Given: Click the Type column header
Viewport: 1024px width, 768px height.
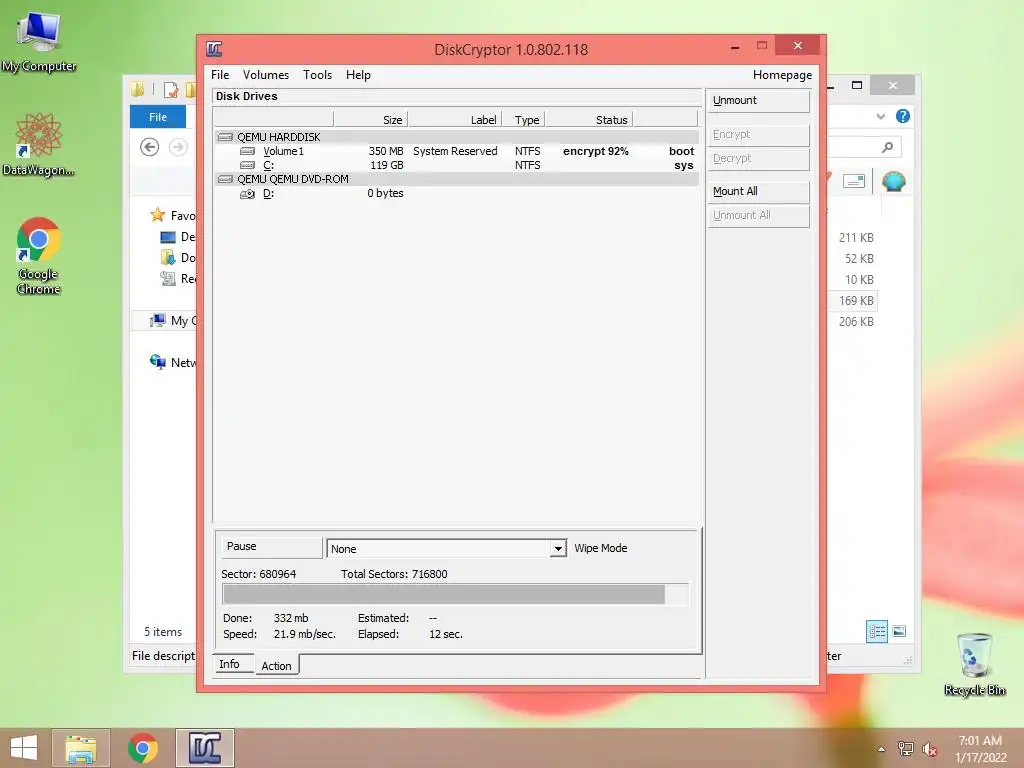Looking at the screenshot, I should [524, 120].
